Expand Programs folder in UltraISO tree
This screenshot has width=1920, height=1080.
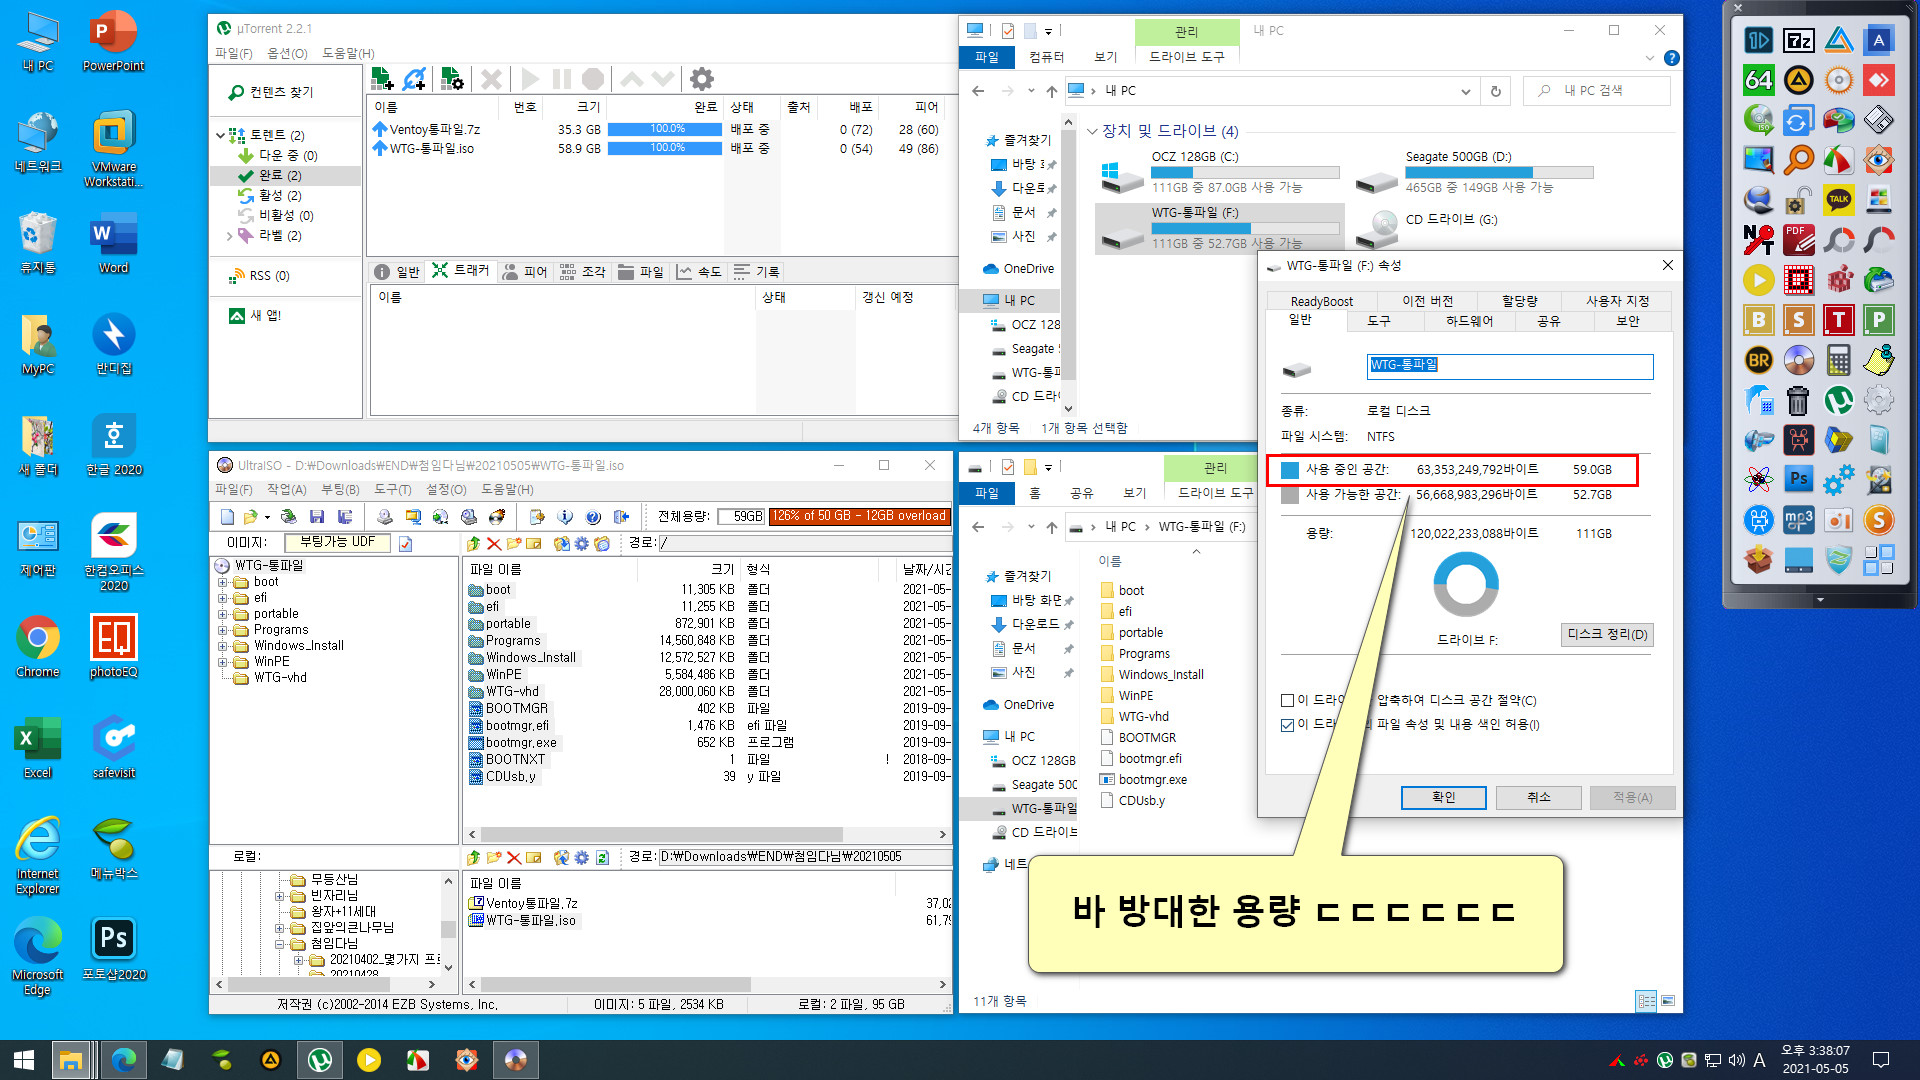pos(222,630)
